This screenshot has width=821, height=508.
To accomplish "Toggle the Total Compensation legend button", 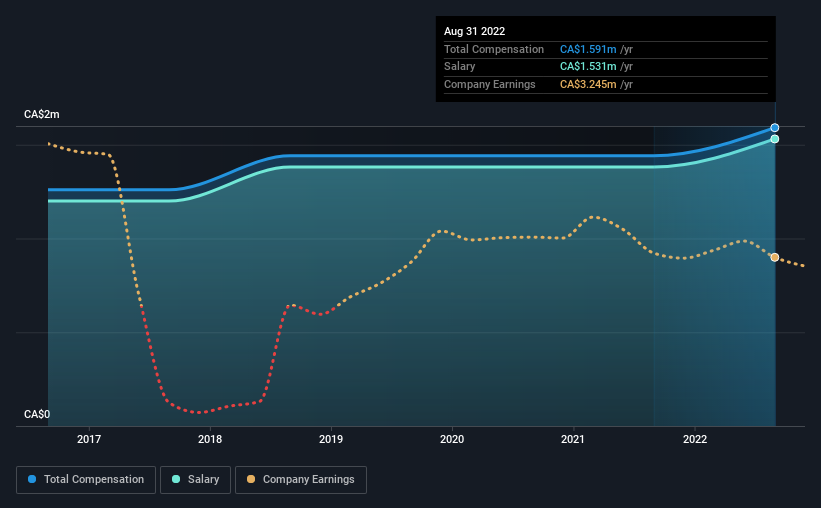I will coord(86,480).
